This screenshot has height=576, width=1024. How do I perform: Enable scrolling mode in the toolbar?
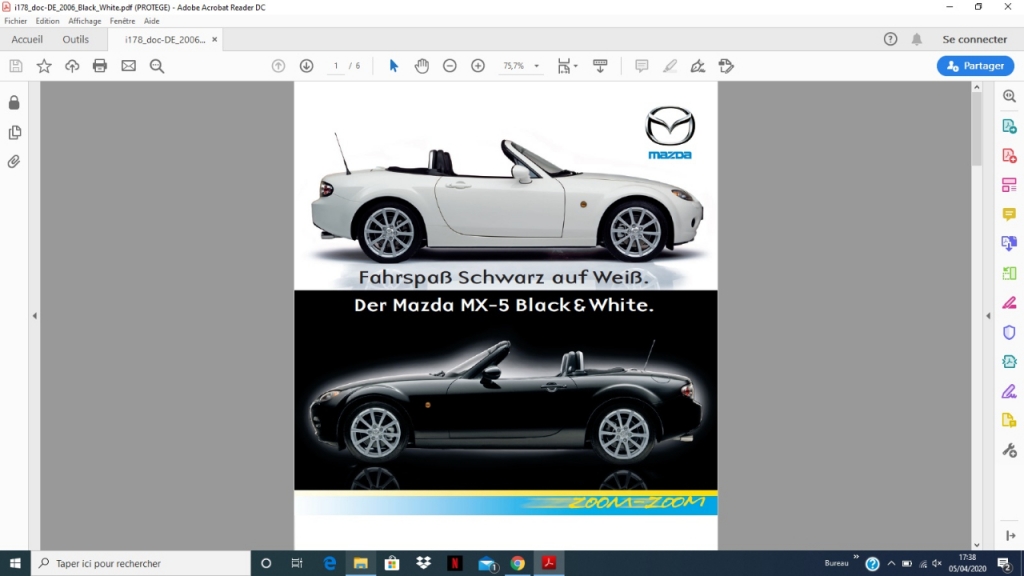(600, 66)
